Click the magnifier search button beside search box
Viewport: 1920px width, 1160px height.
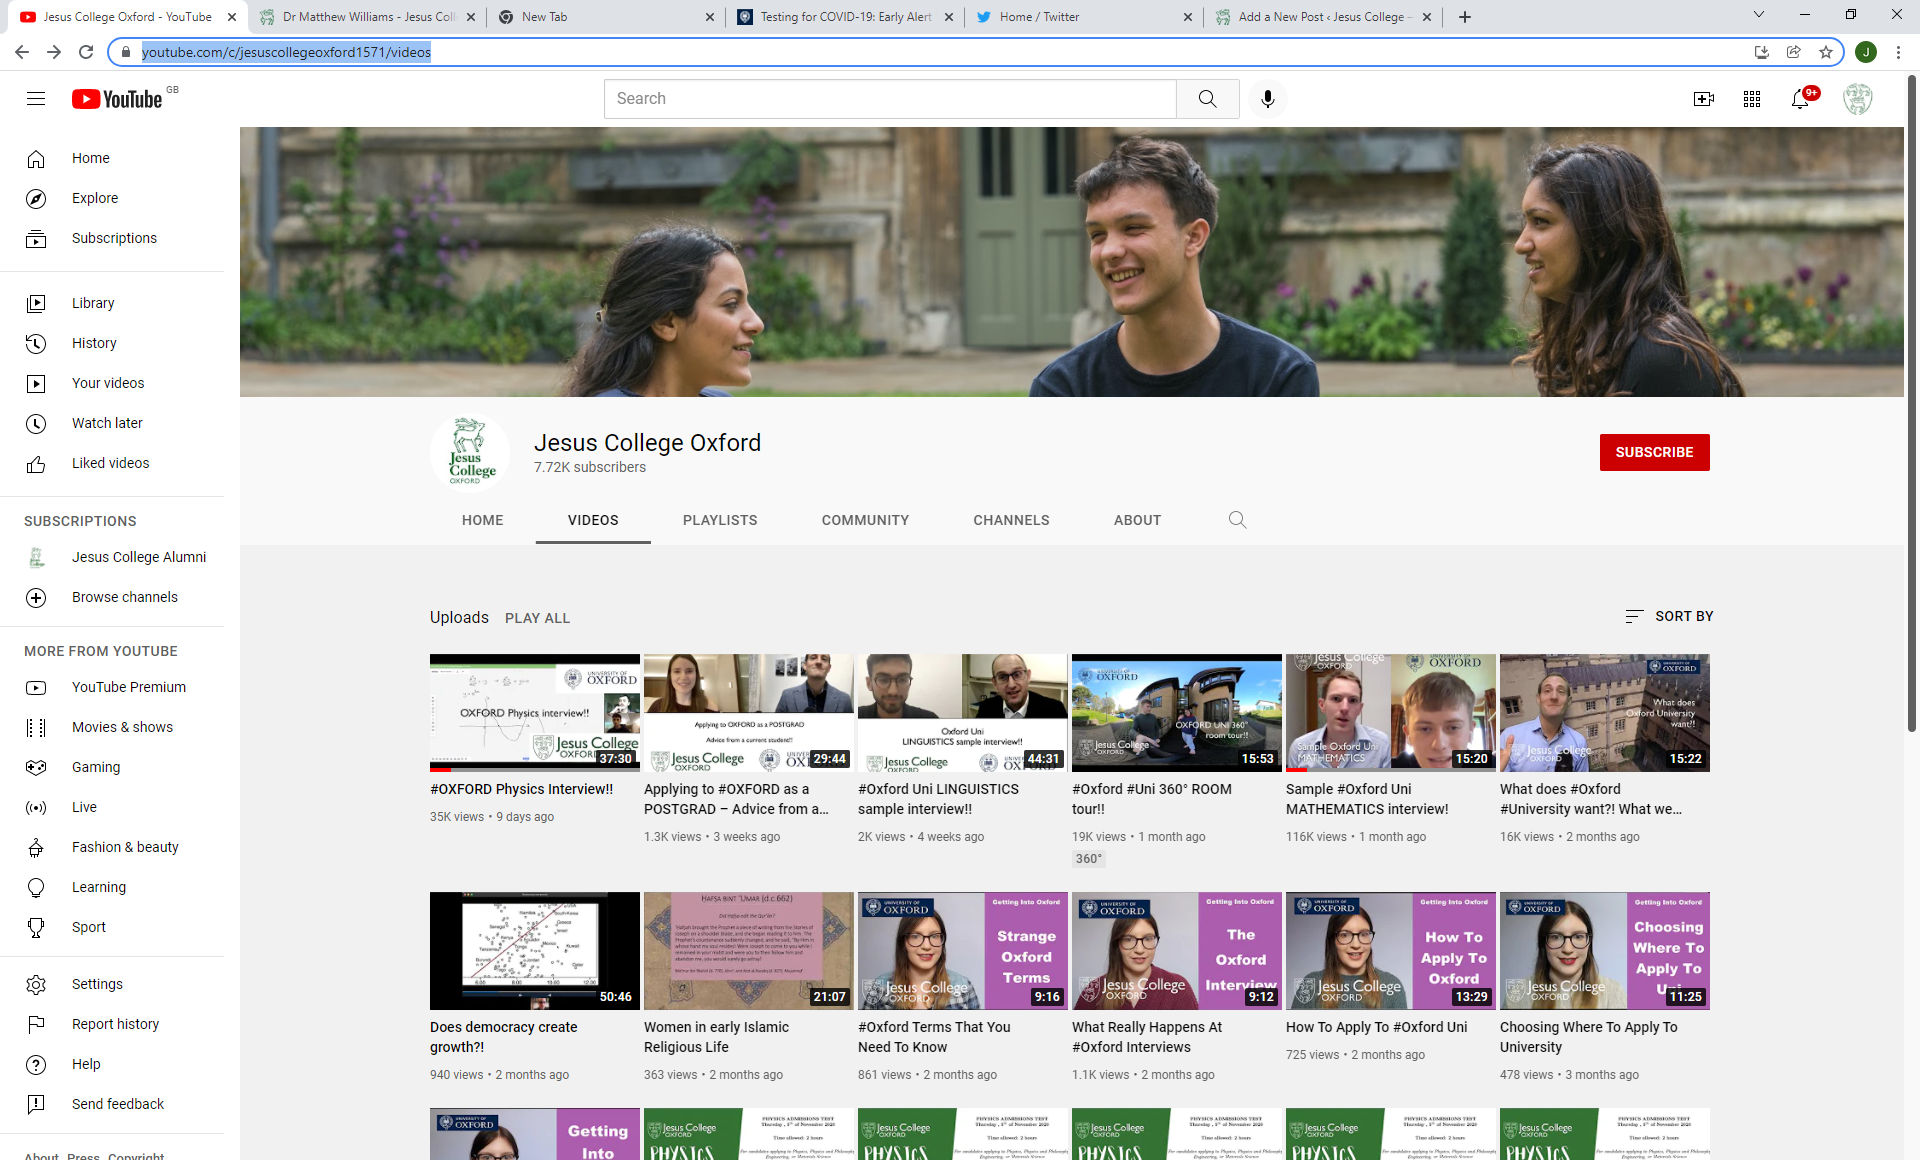(x=1207, y=98)
